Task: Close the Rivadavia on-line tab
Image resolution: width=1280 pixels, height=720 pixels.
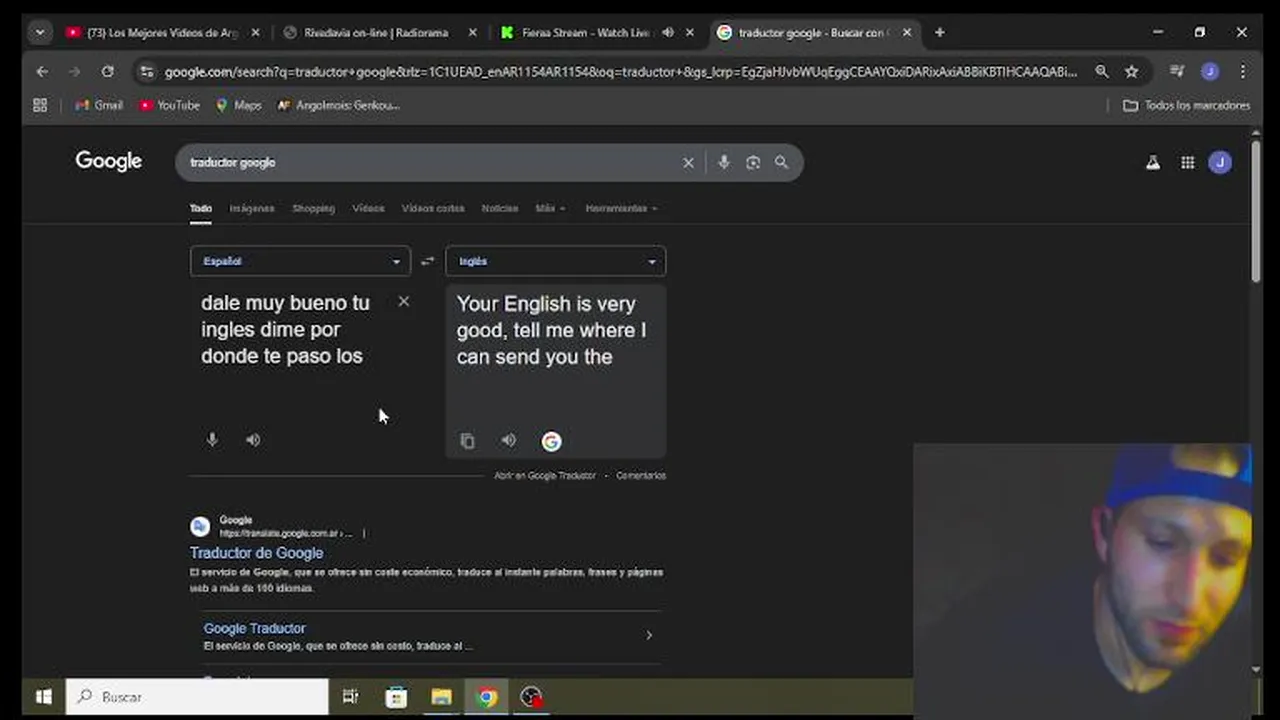Action: point(473,32)
